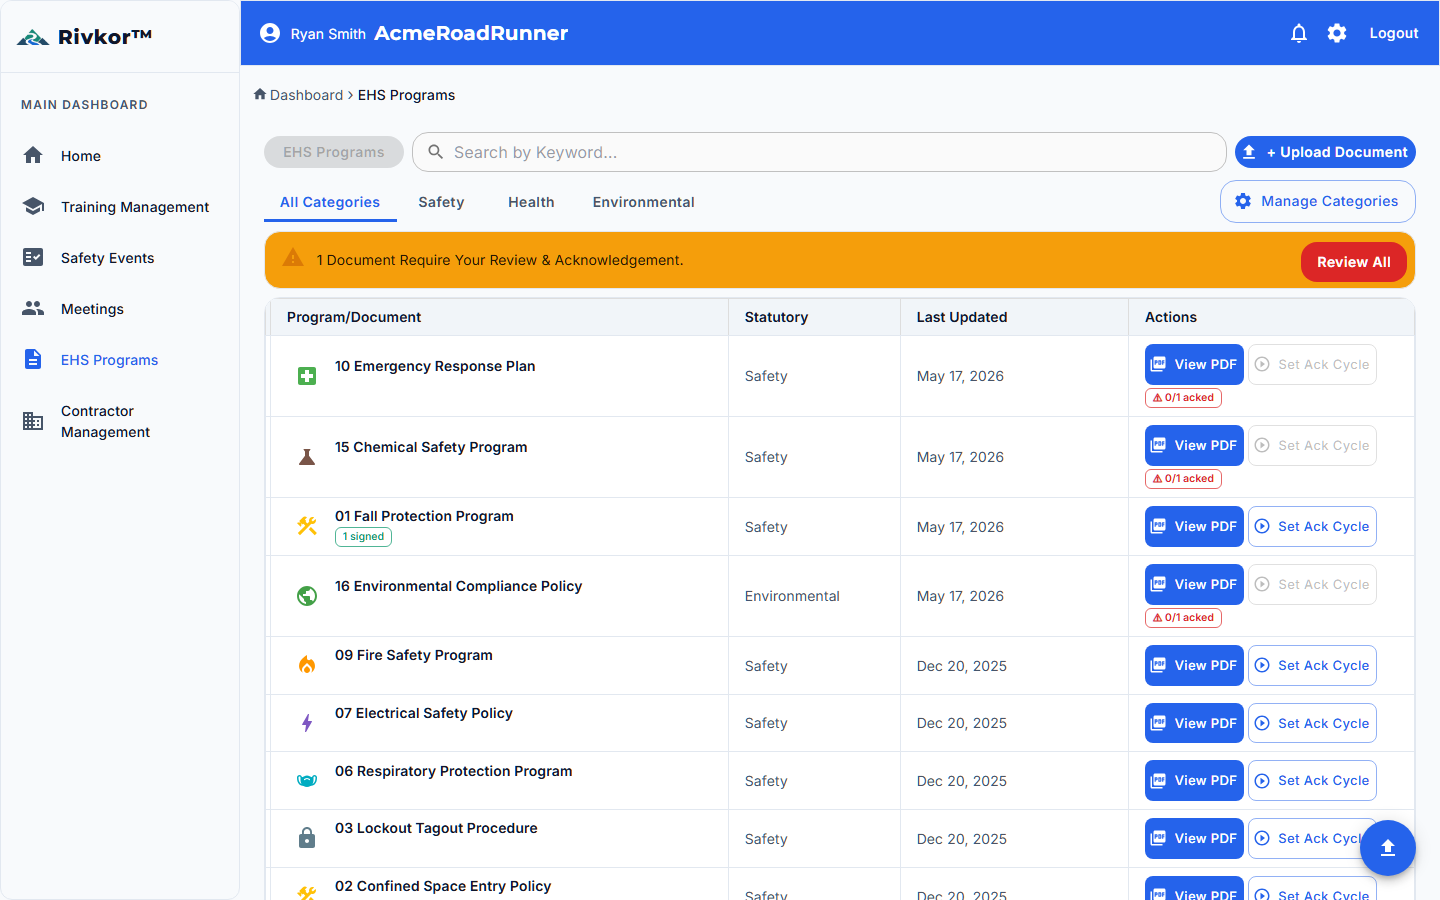1440x900 pixels.
Task: Set Ack Cycle for Fire Safety Program
Action: tap(1312, 665)
